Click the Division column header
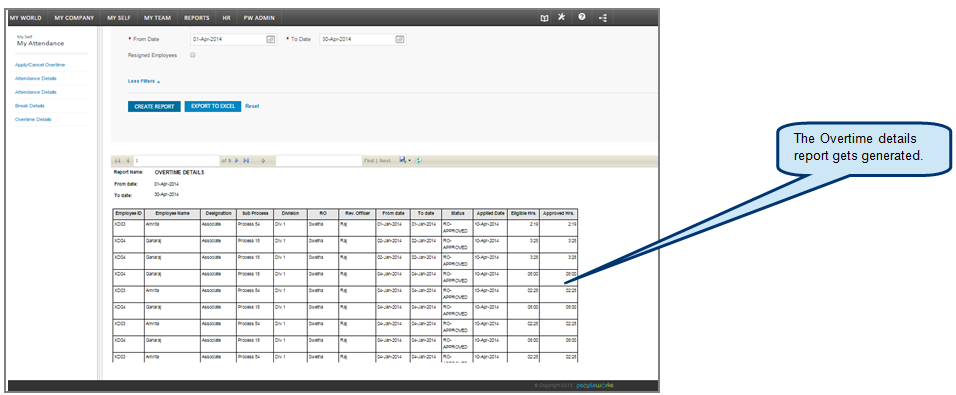The height and width of the screenshot is (395, 956). [290, 213]
